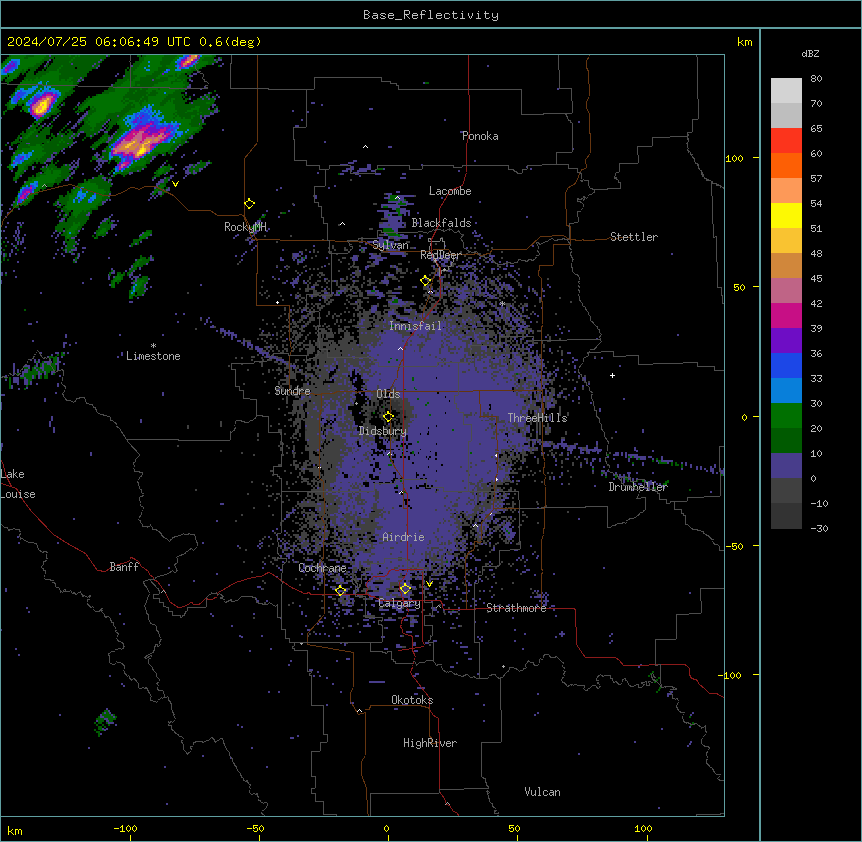Click the yellow diamond between Olds and Didsbury

tap(388, 416)
